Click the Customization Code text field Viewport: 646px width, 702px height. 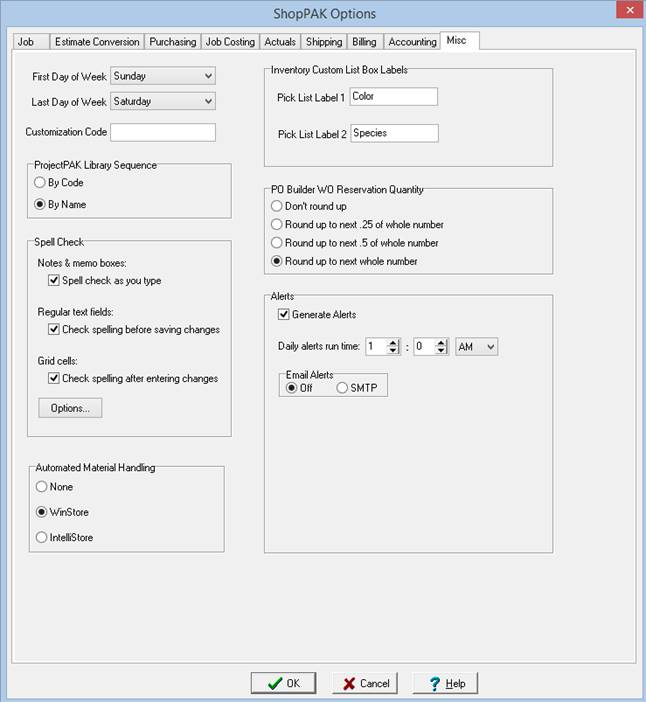(x=163, y=132)
